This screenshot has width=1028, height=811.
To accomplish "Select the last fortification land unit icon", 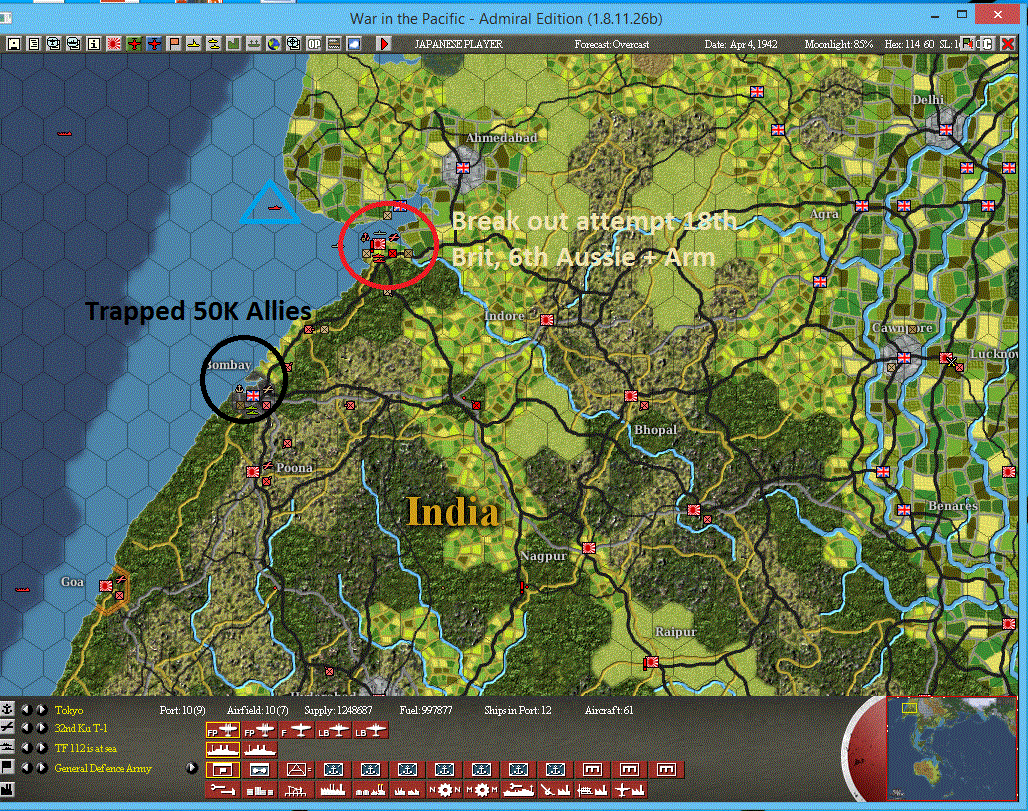I will click(x=665, y=770).
